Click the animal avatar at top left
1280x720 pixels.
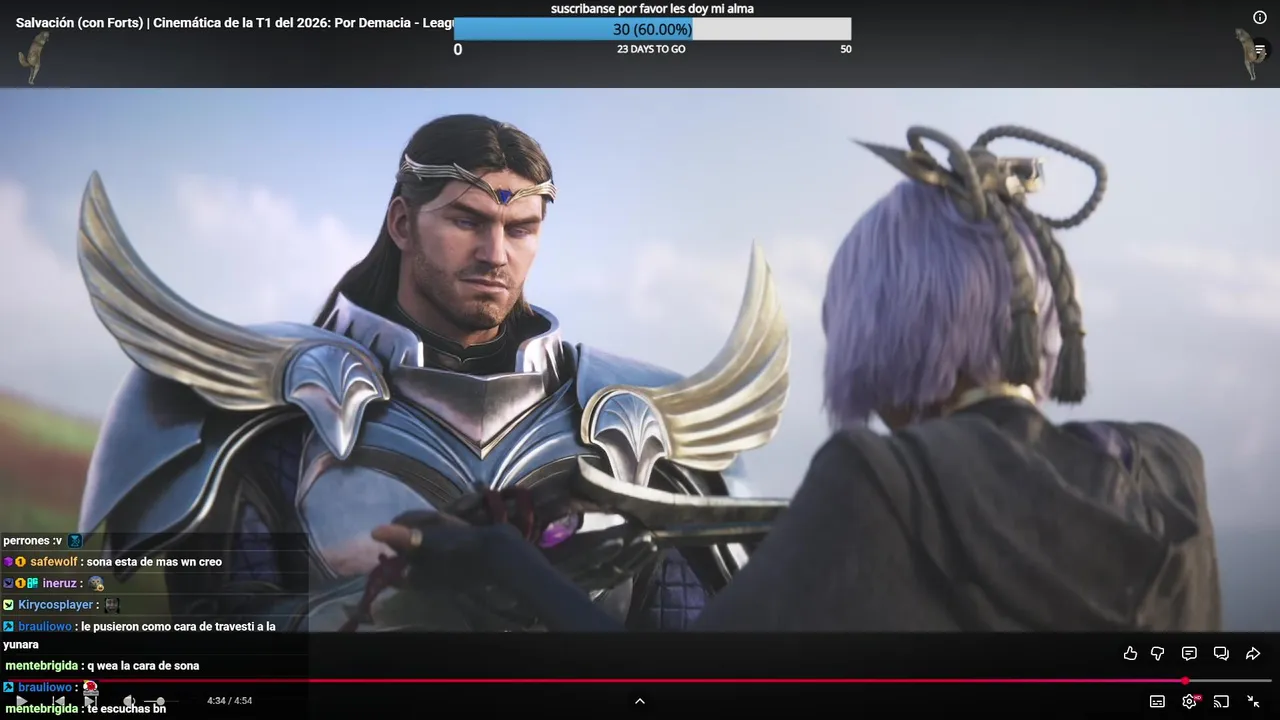click(33, 57)
